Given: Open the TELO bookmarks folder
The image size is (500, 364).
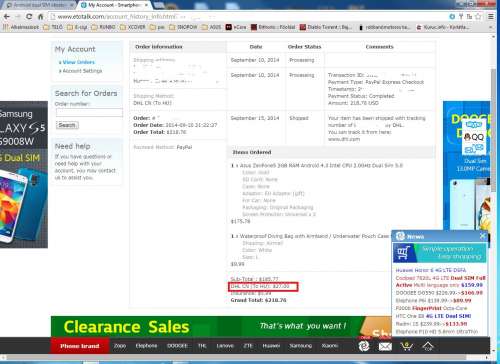Looking at the screenshot, I should point(53,27).
